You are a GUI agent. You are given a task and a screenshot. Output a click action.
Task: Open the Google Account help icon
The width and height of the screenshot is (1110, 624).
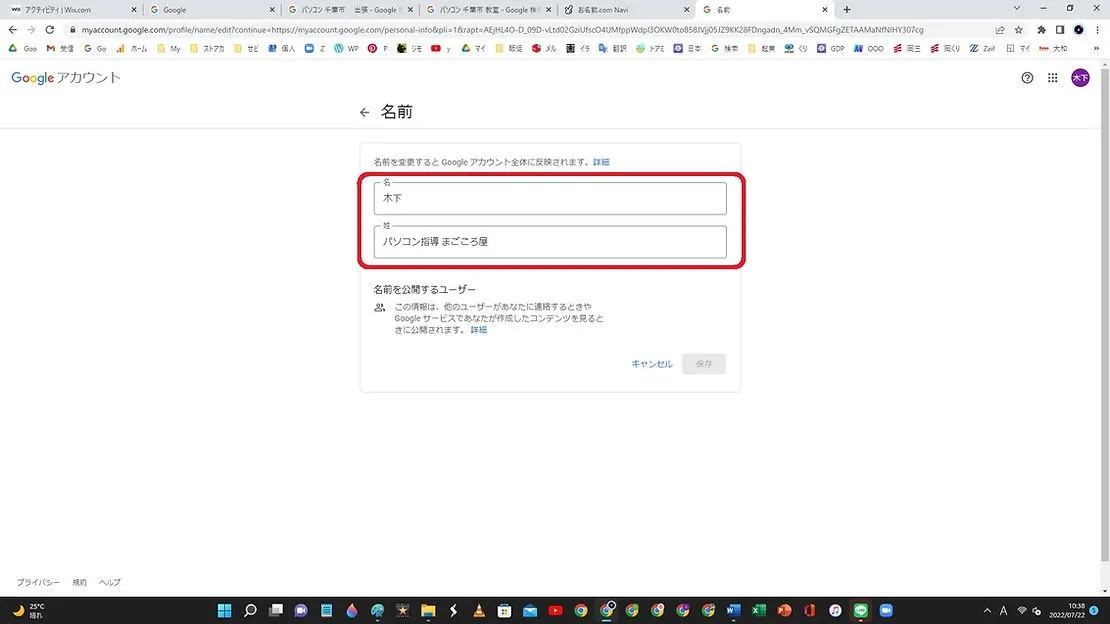point(1027,78)
